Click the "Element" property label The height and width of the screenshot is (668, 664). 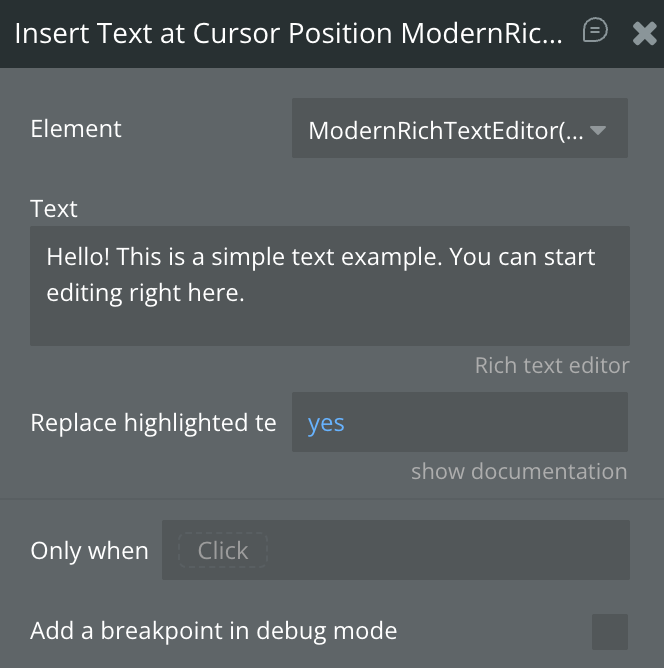tap(76, 129)
